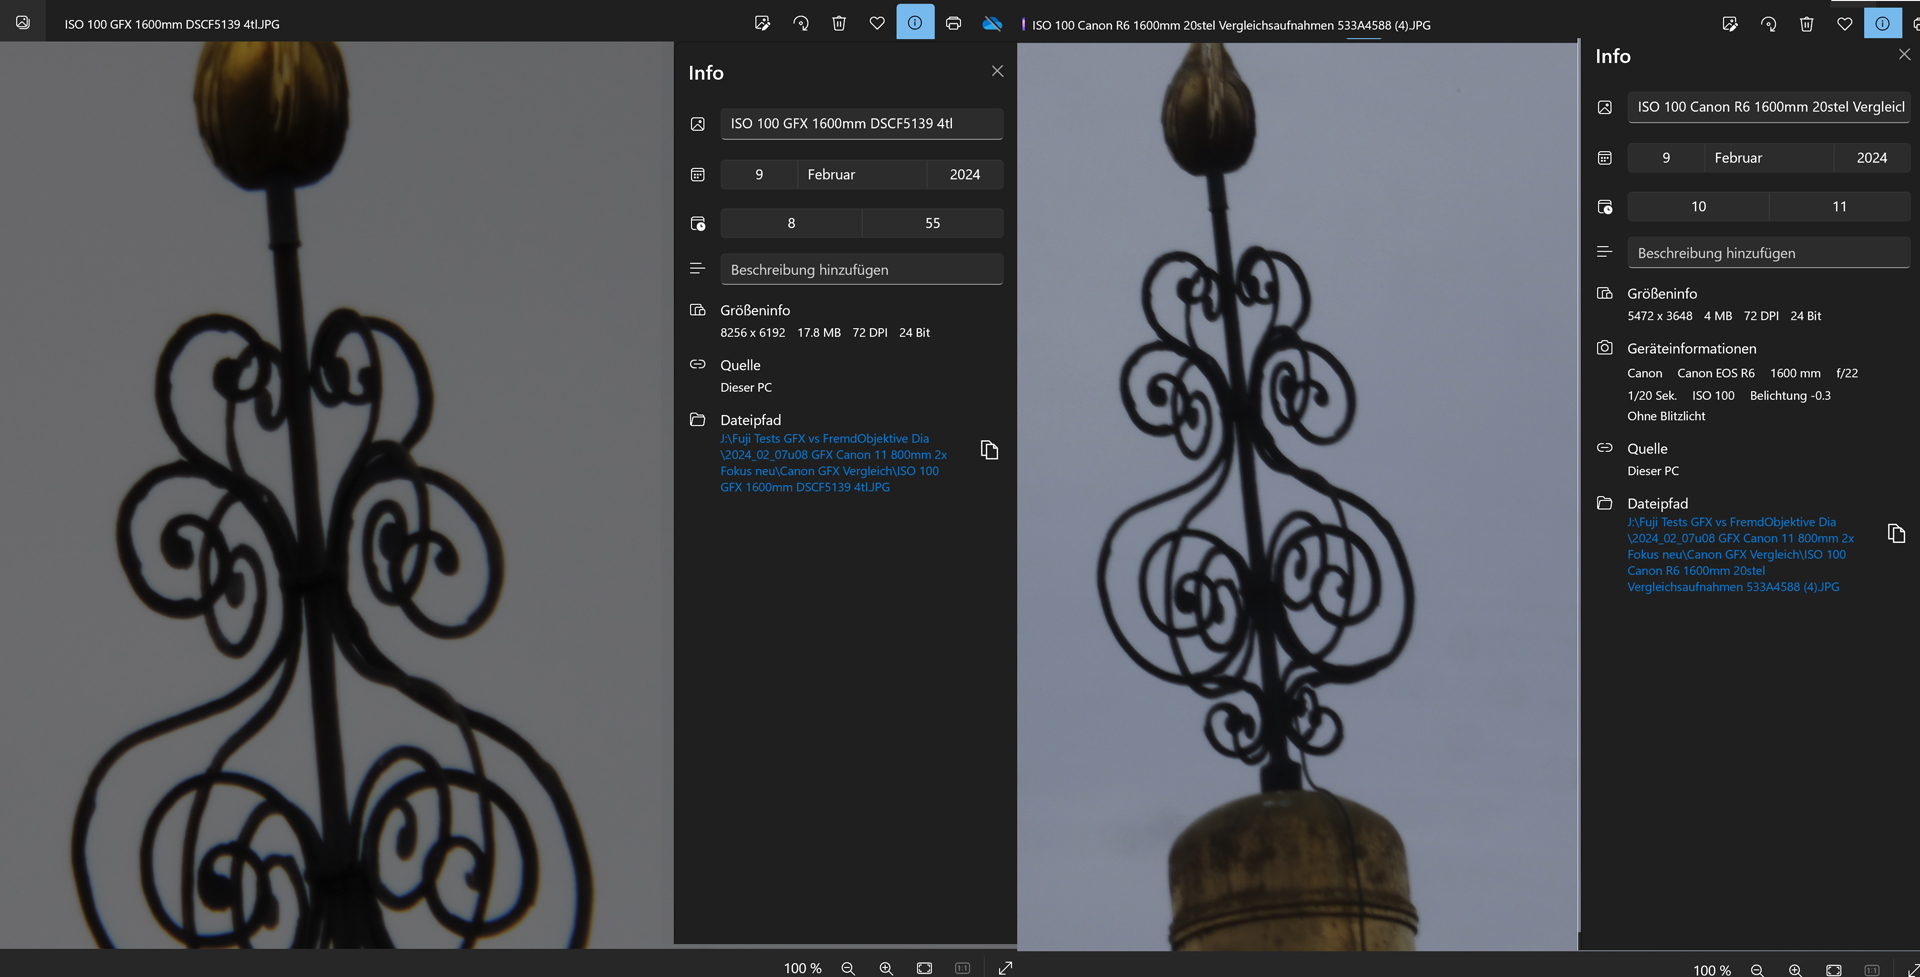This screenshot has height=977, width=1920.
Task: Open year field 2024 in right Info panel
Action: coord(1871,158)
